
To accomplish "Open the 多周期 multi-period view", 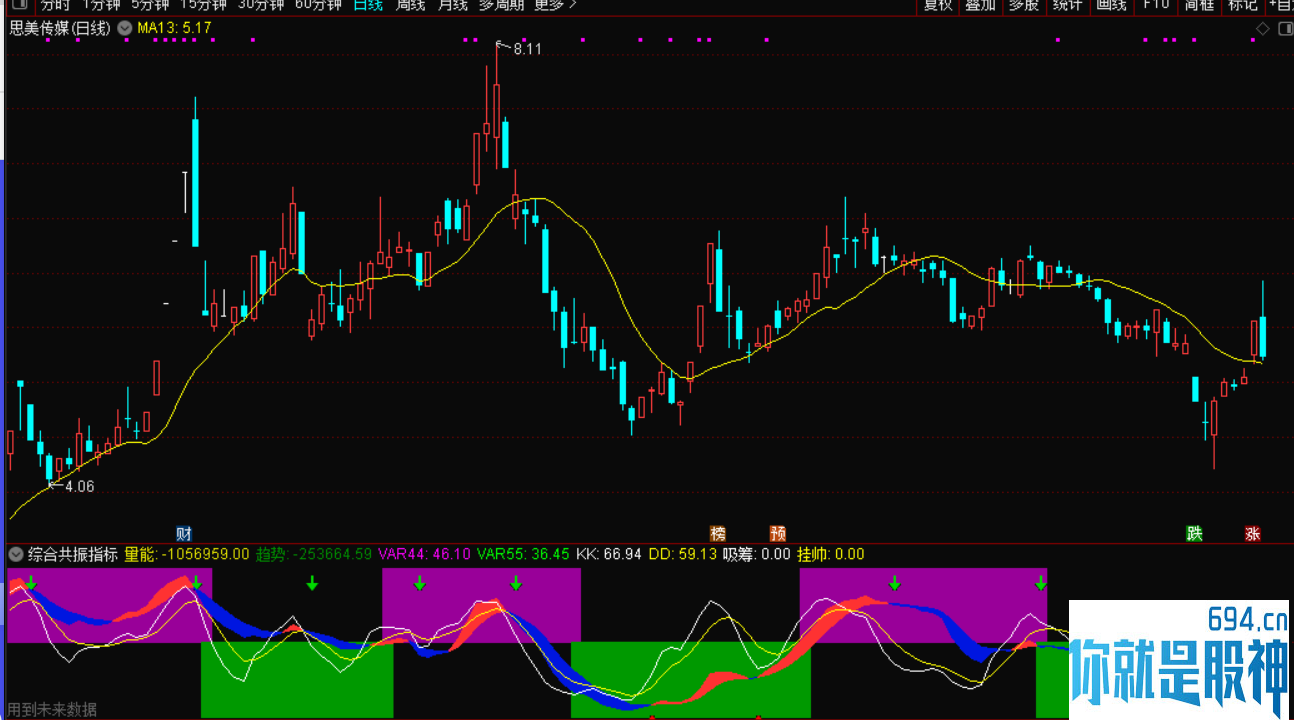I will coord(501,5).
